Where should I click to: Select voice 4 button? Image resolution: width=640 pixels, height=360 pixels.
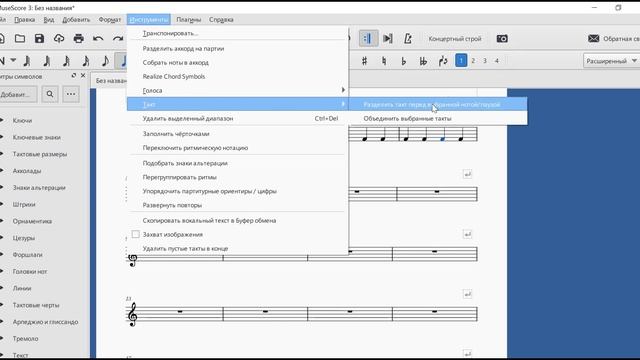click(x=497, y=61)
